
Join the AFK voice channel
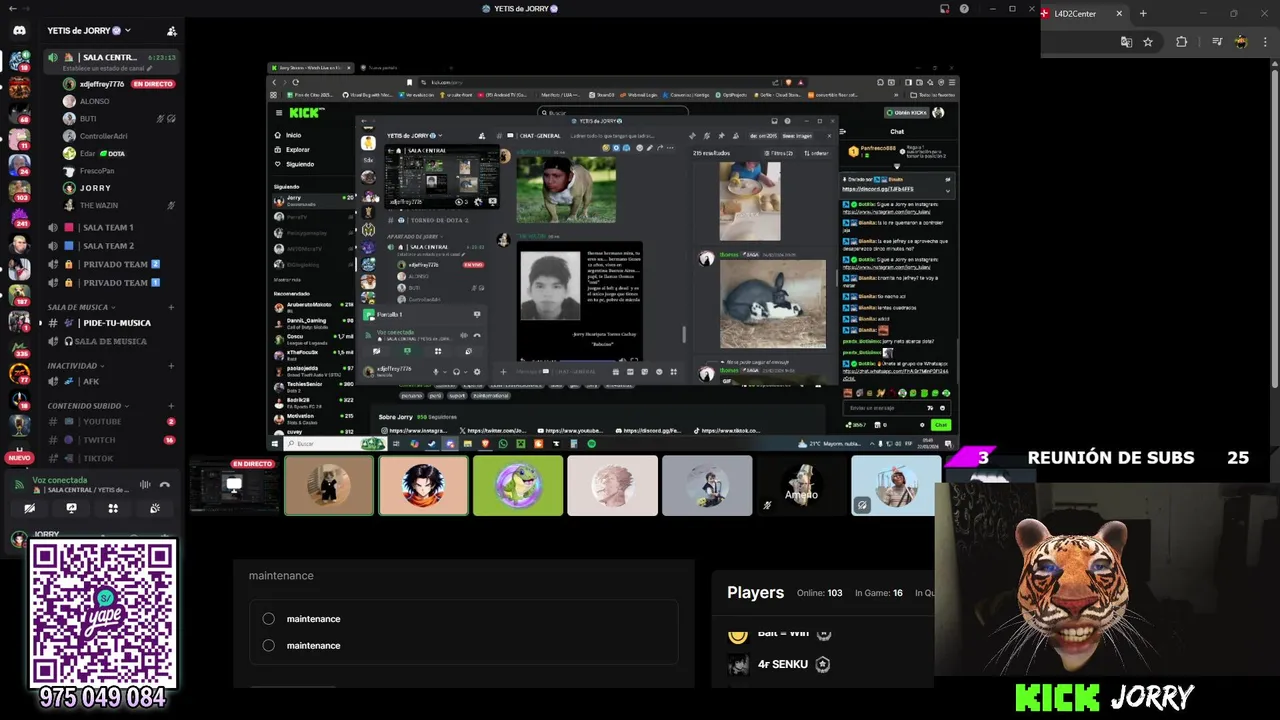point(112,382)
